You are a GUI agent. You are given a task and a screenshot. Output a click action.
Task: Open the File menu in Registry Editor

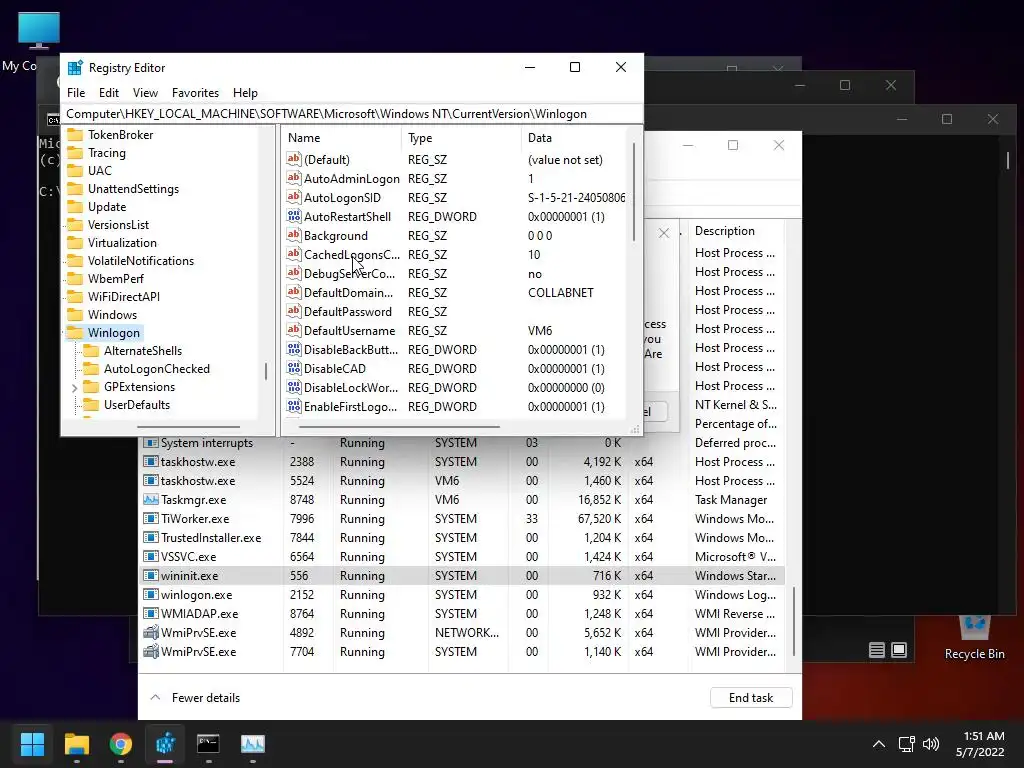tap(76, 93)
